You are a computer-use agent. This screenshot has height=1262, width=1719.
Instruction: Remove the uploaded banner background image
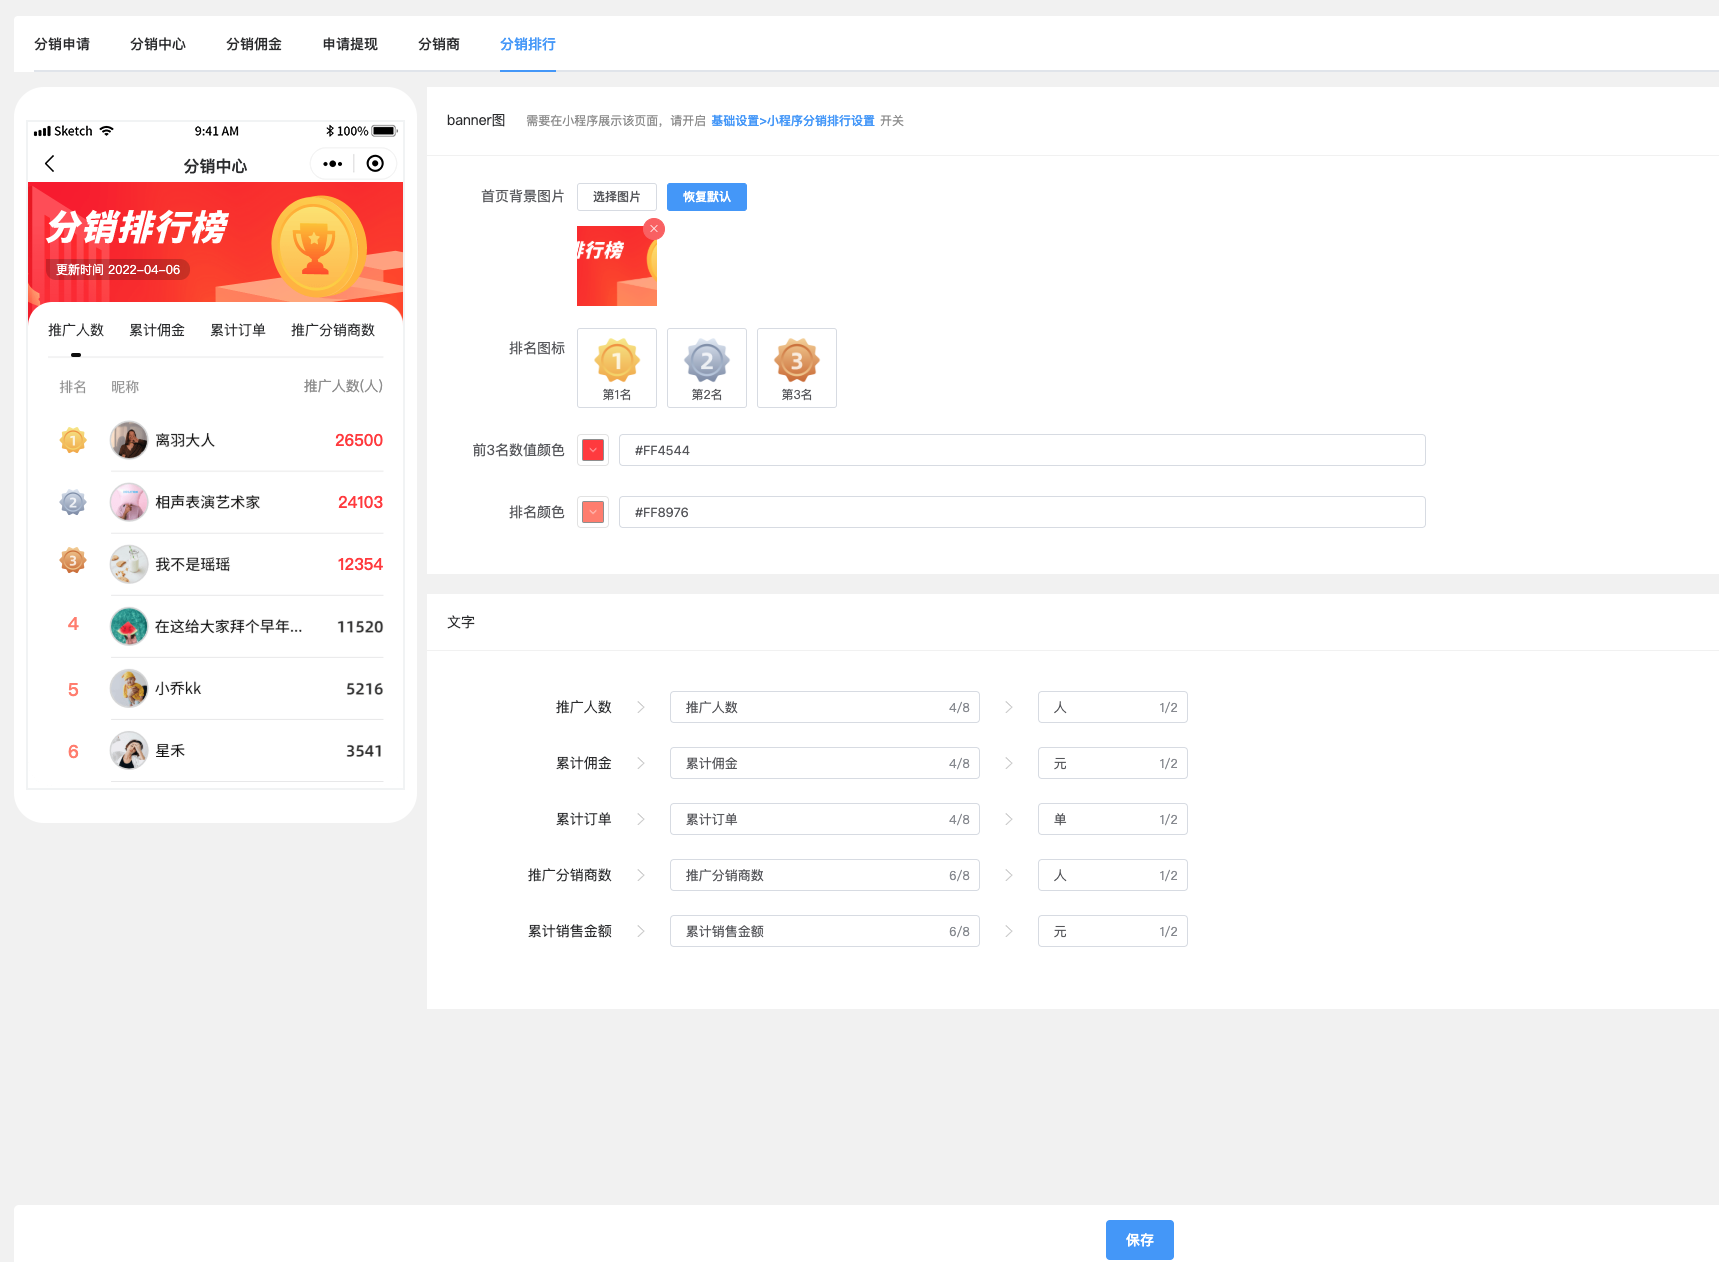click(654, 229)
